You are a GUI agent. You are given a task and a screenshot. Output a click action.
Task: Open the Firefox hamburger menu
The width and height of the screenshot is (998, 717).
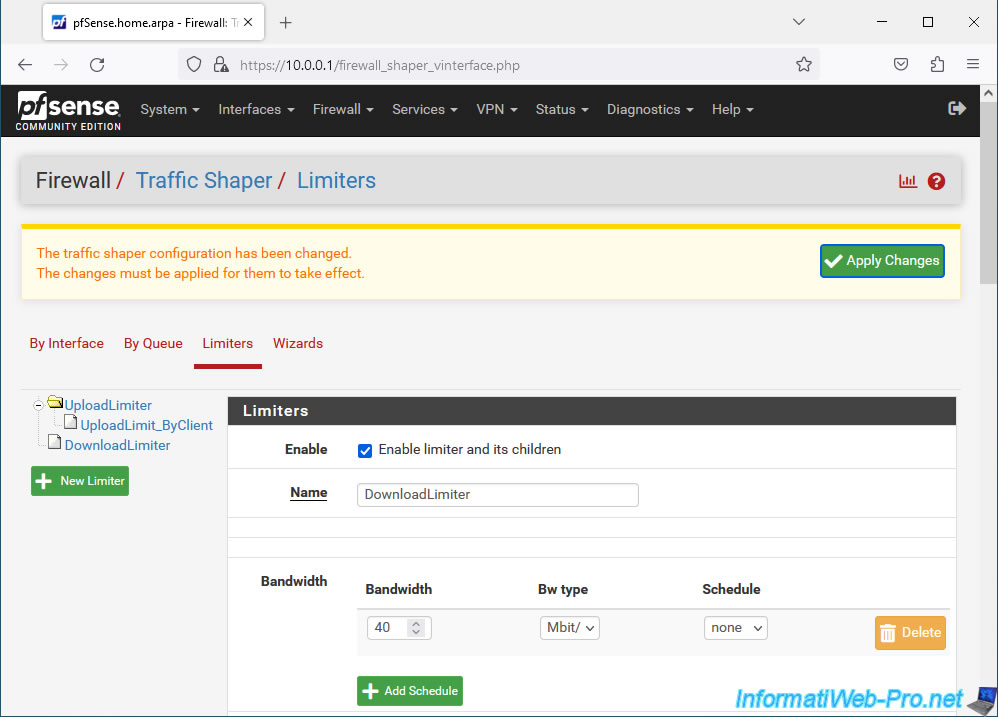[x=973, y=64]
